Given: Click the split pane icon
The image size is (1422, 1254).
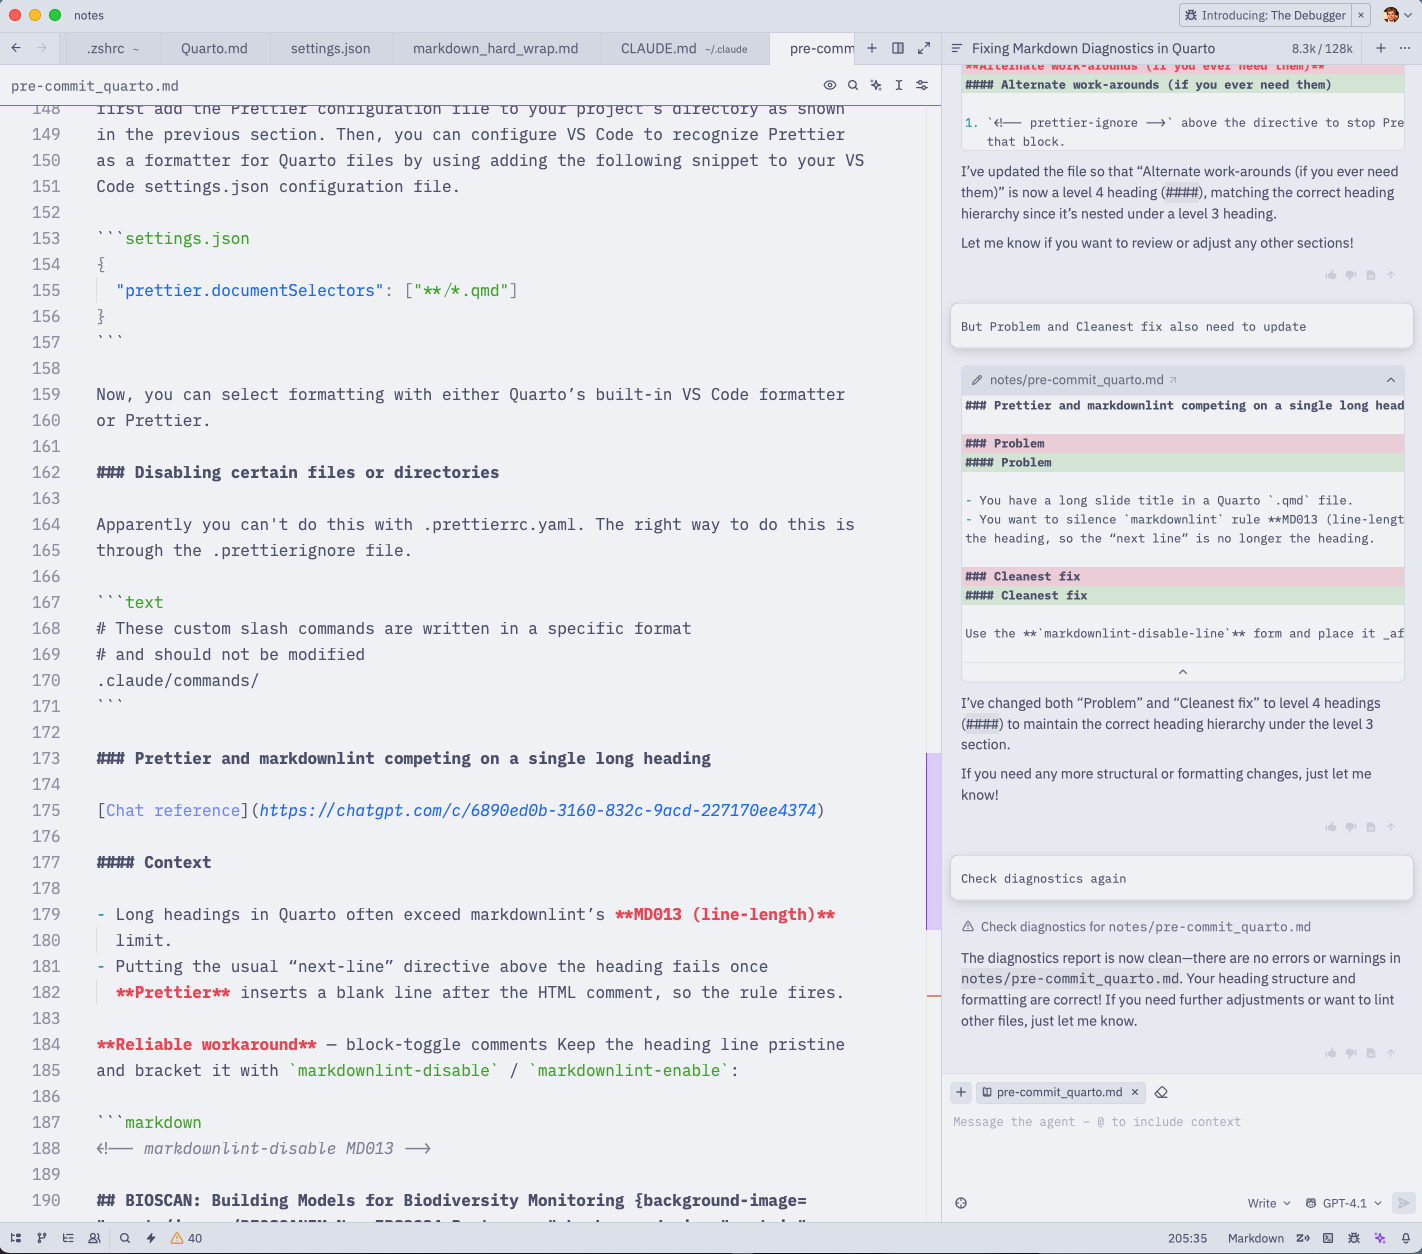Looking at the screenshot, I should [898, 48].
